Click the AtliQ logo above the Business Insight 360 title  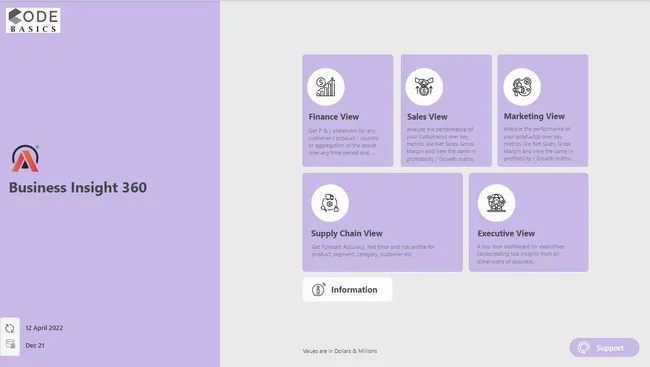(x=25, y=158)
